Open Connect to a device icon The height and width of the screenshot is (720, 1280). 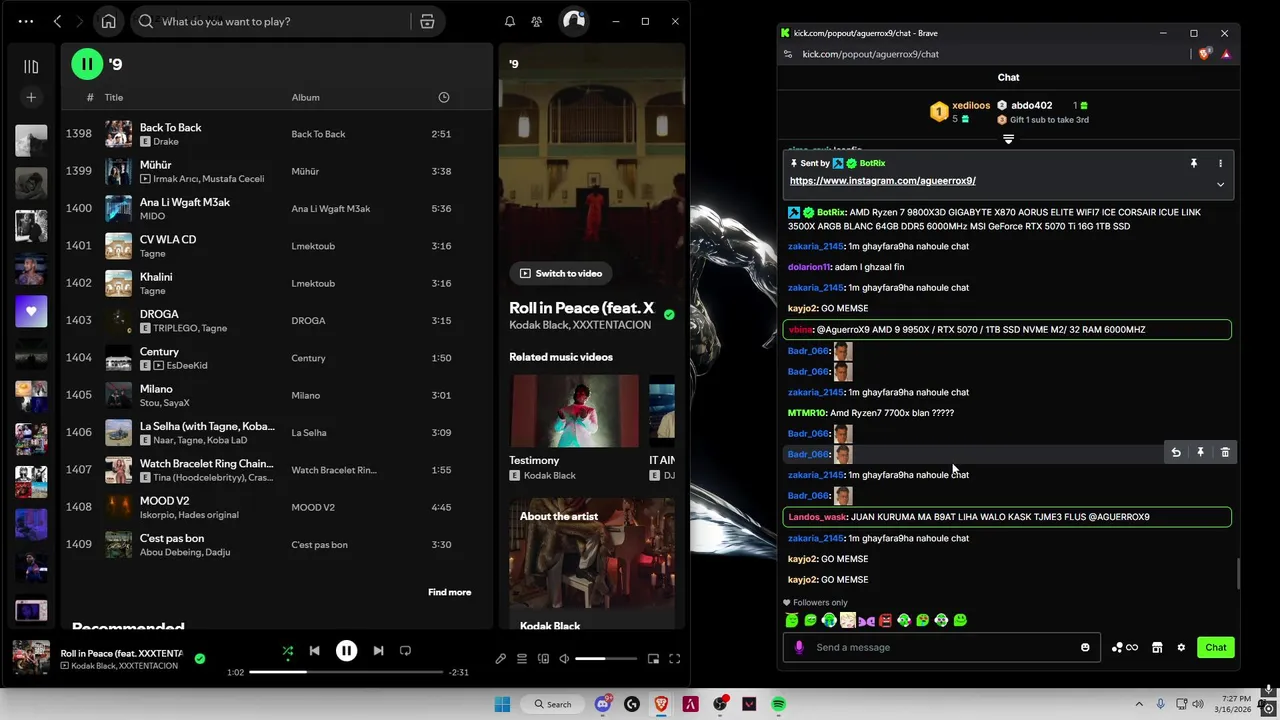pos(543,659)
